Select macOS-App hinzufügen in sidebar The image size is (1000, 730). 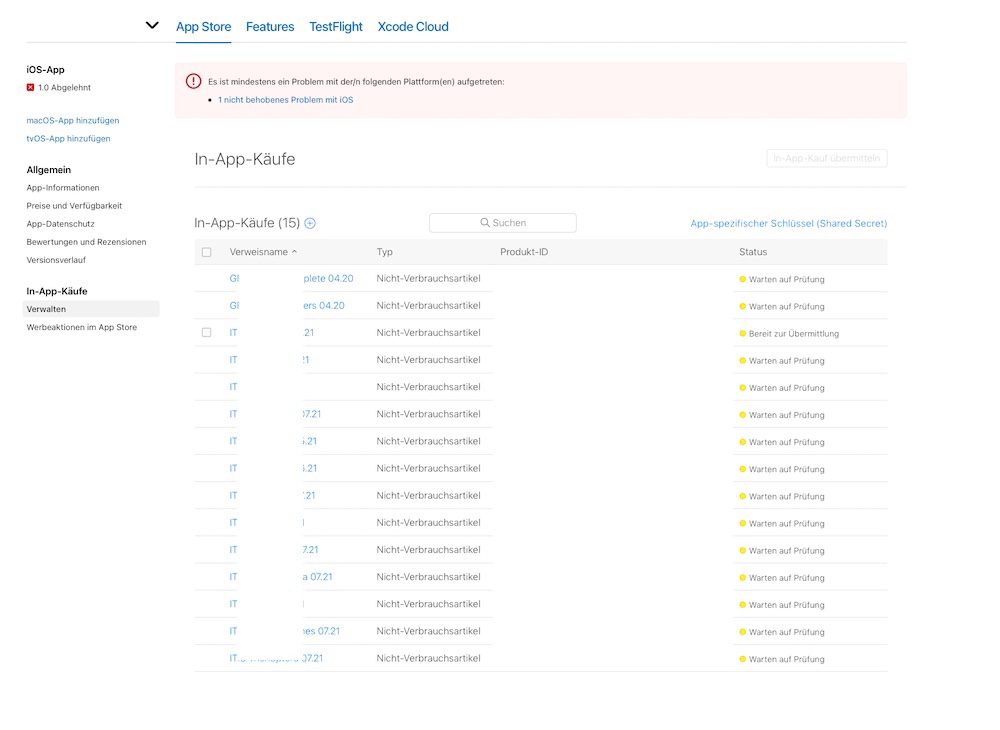(x=73, y=121)
